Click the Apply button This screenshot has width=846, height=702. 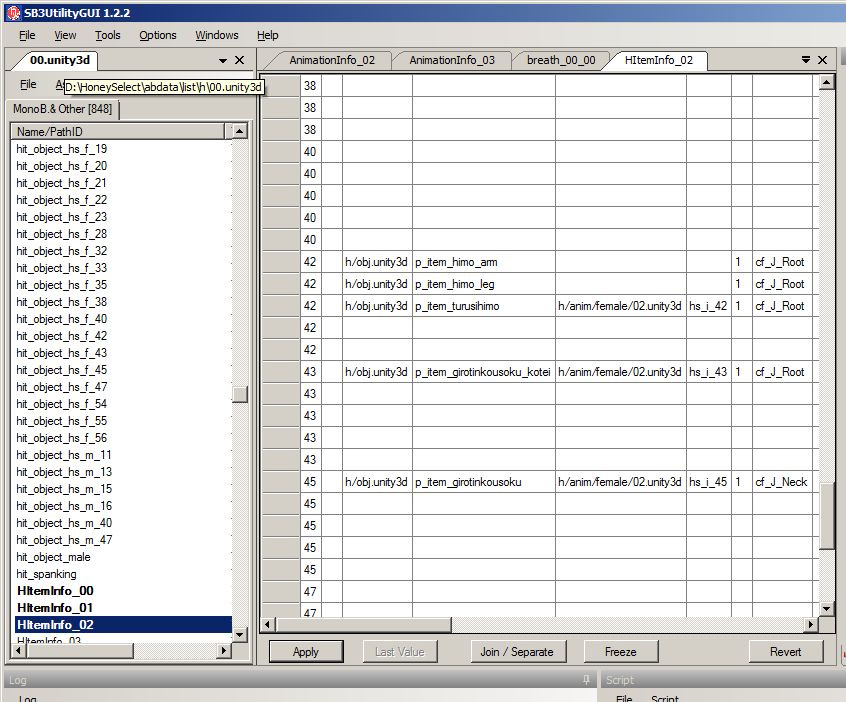306,652
